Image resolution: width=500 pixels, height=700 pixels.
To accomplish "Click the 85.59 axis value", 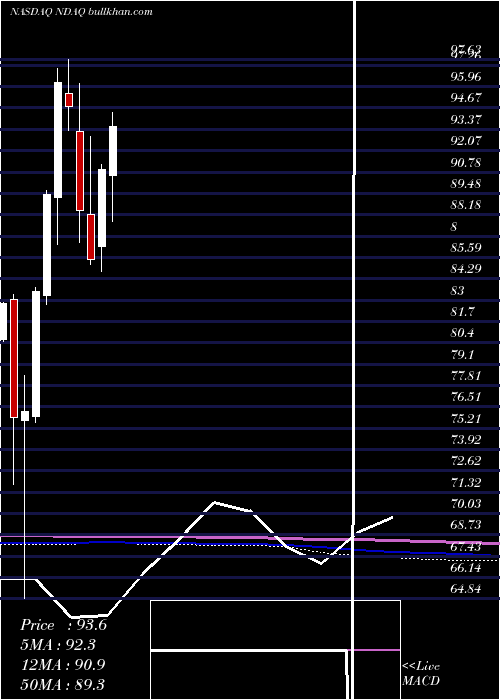I will coord(466,247).
